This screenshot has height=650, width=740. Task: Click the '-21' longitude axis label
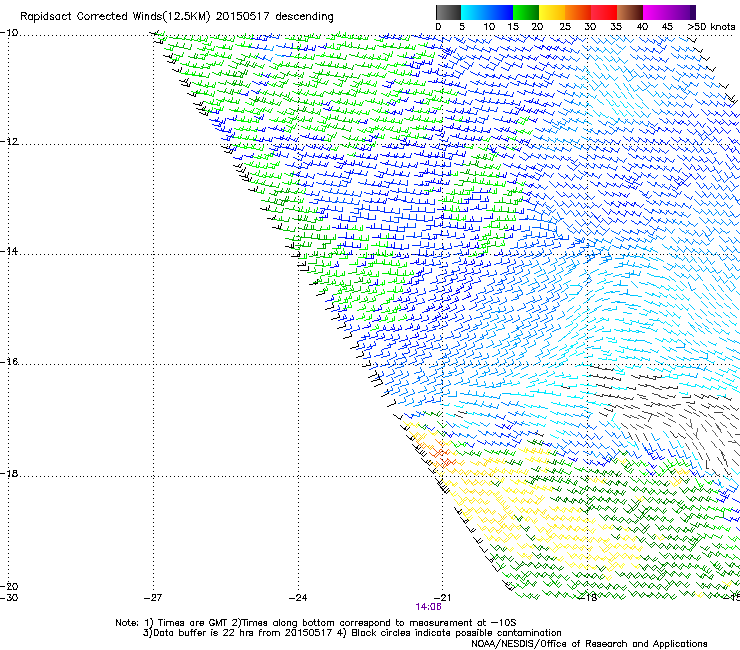point(442,598)
